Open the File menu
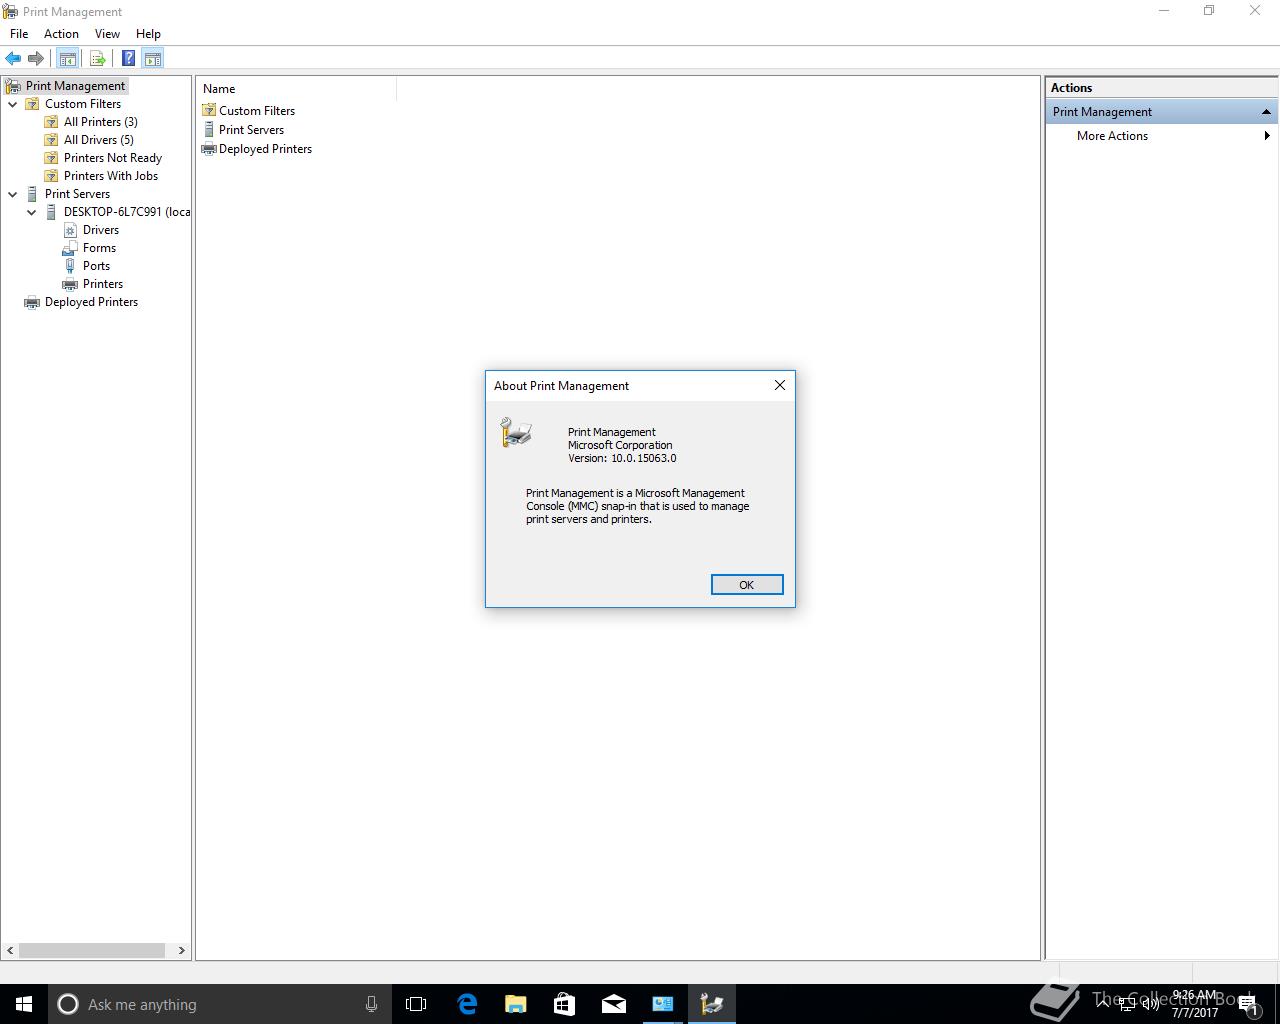 [x=19, y=34]
